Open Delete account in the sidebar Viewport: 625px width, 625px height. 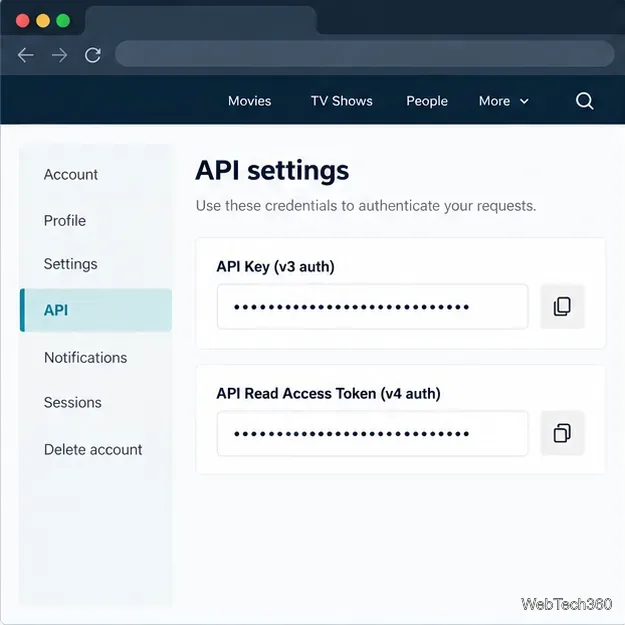[93, 450]
